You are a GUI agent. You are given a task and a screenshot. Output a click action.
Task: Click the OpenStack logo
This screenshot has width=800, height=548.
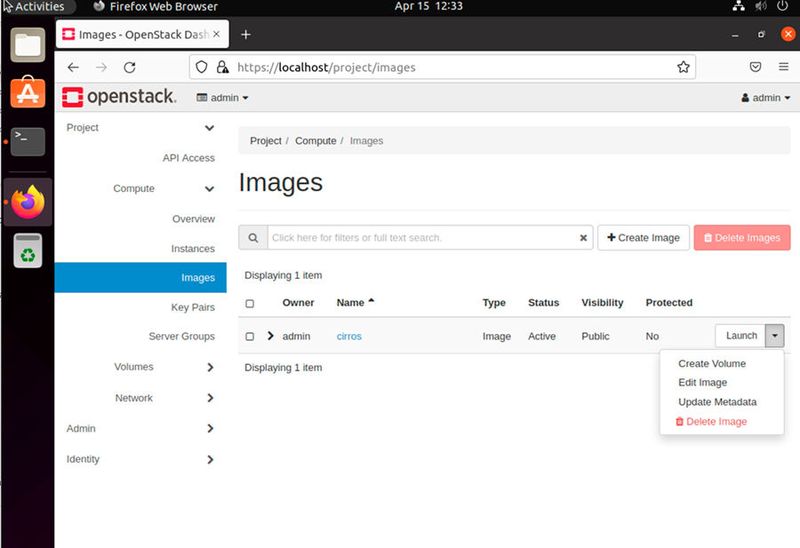(x=119, y=97)
